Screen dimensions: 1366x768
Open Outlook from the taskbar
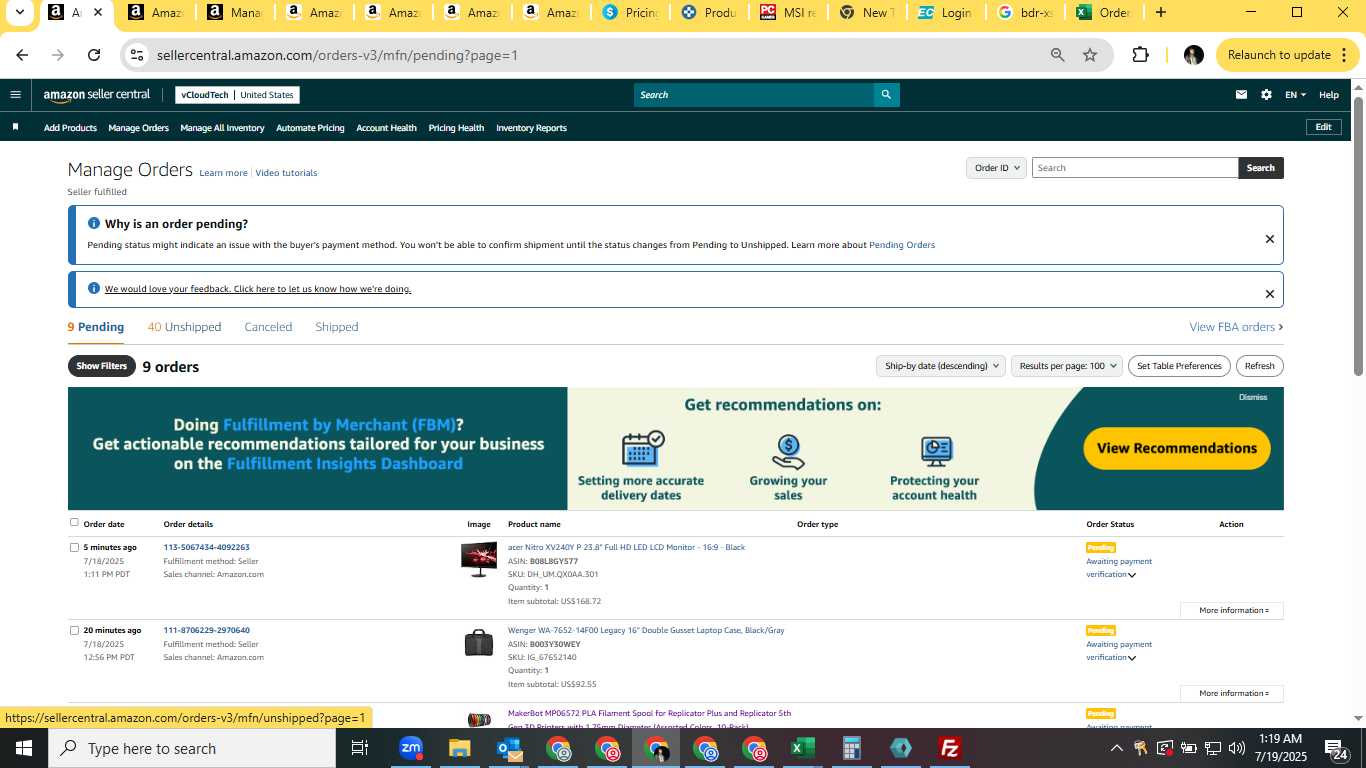click(509, 748)
